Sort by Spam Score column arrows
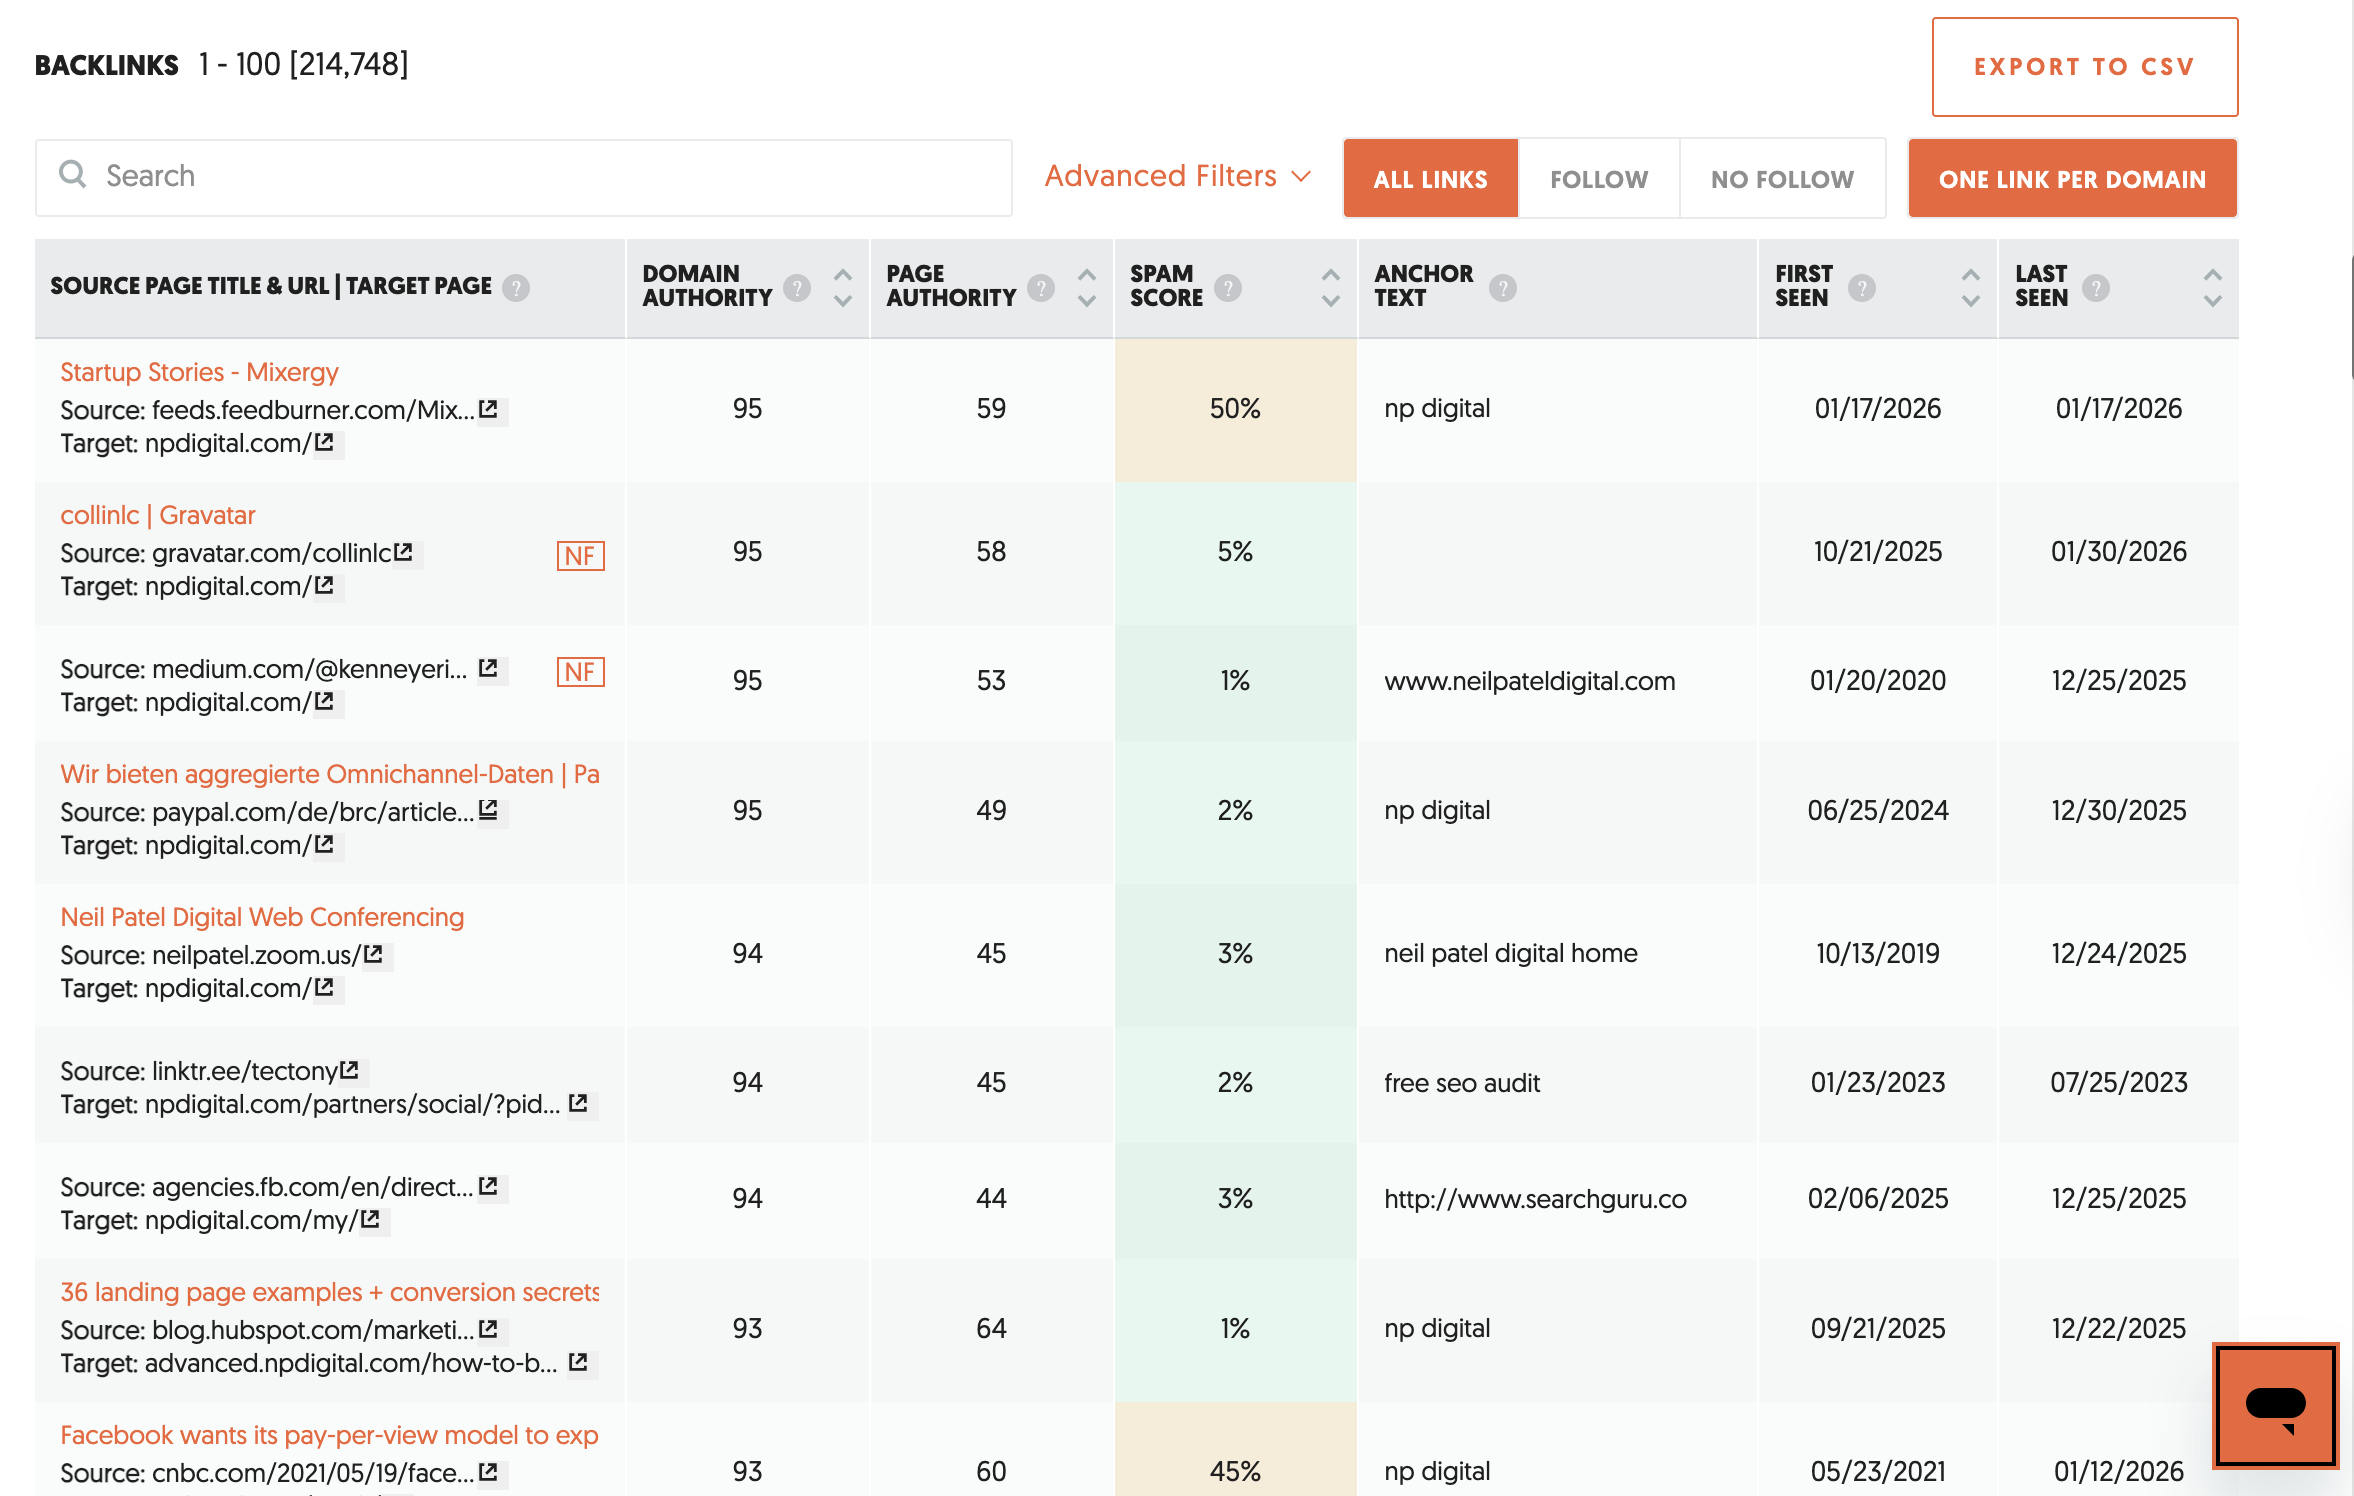 pyautogui.click(x=1331, y=288)
